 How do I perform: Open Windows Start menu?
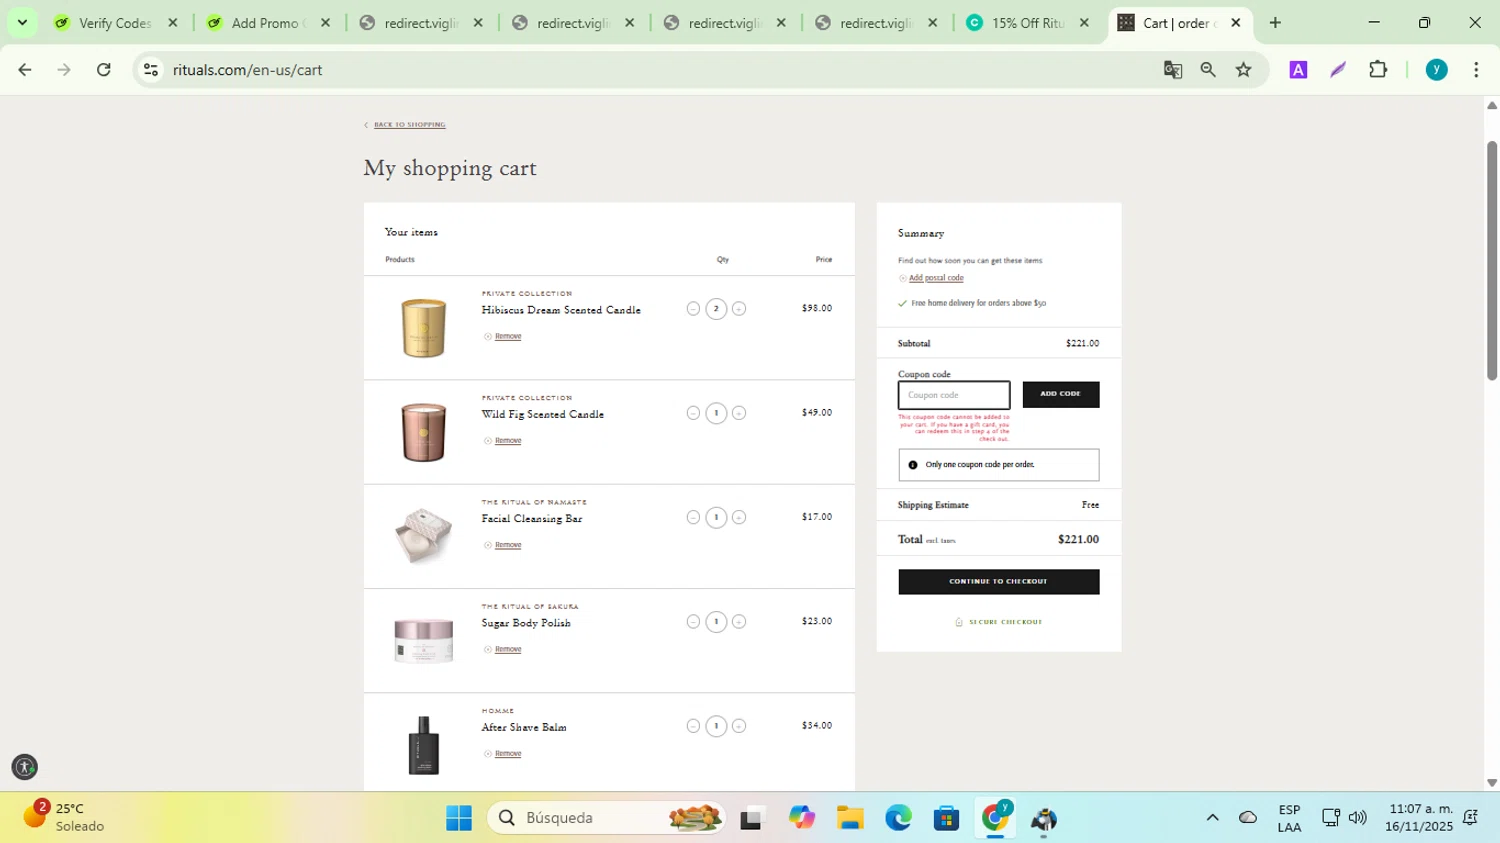click(459, 818)
